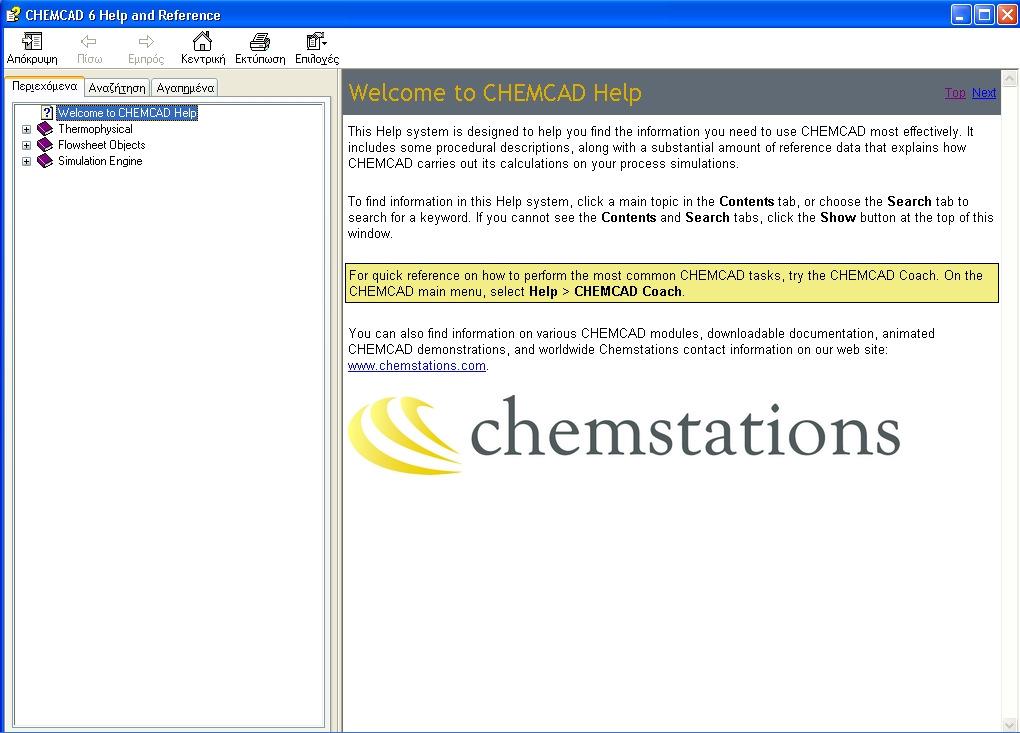
Task: Maximize the CHEMCAD Help window
Action: 984,14
